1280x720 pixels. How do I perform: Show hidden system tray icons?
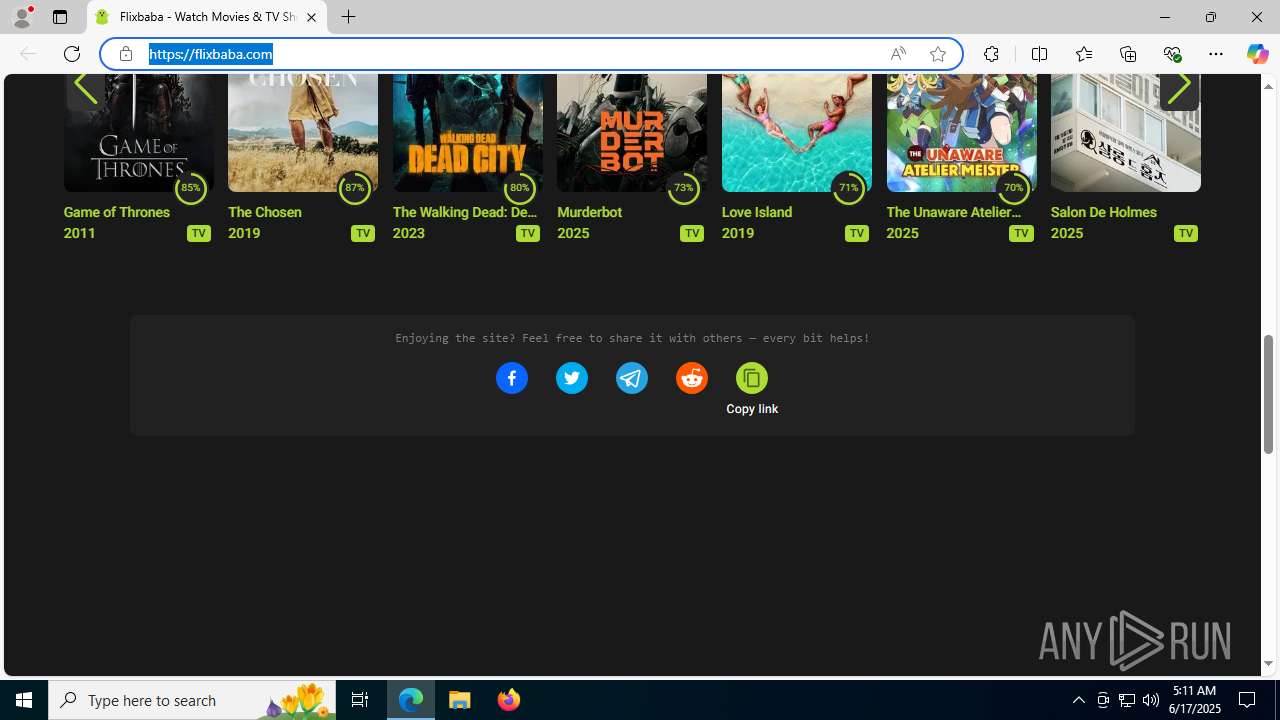pyautogui.click(x=1078, y=700)
